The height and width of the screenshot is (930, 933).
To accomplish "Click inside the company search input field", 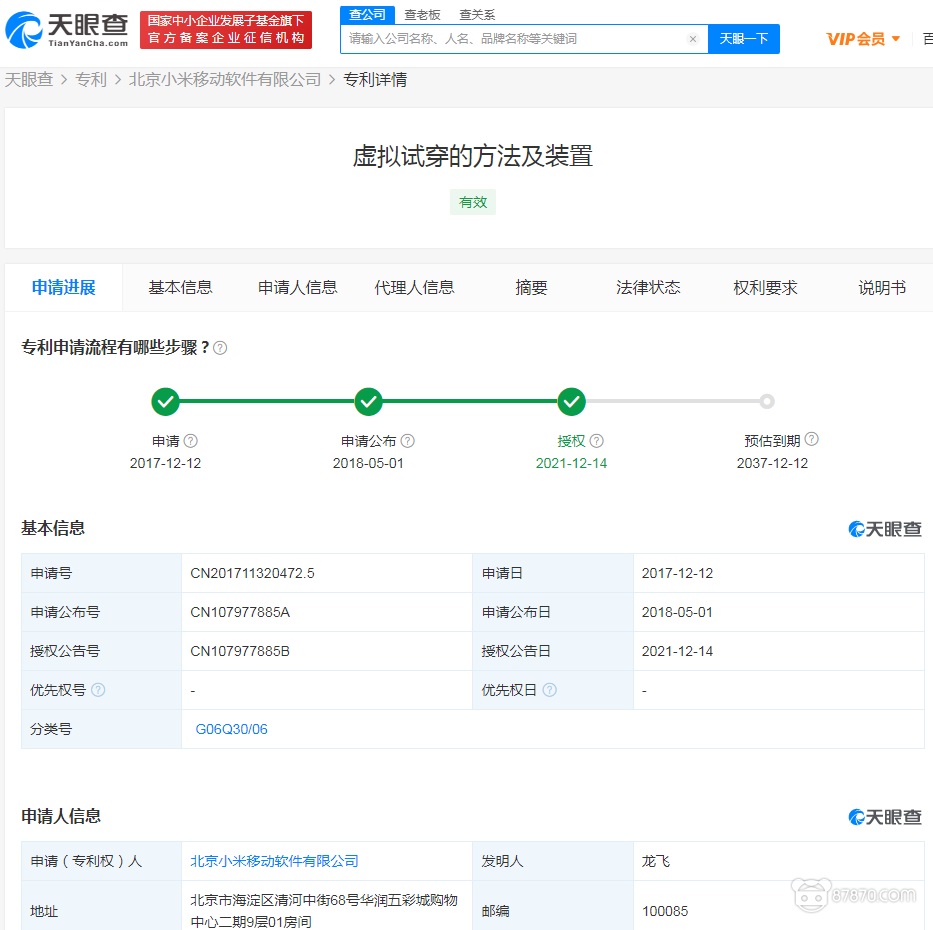I will (x=510, y=38).
